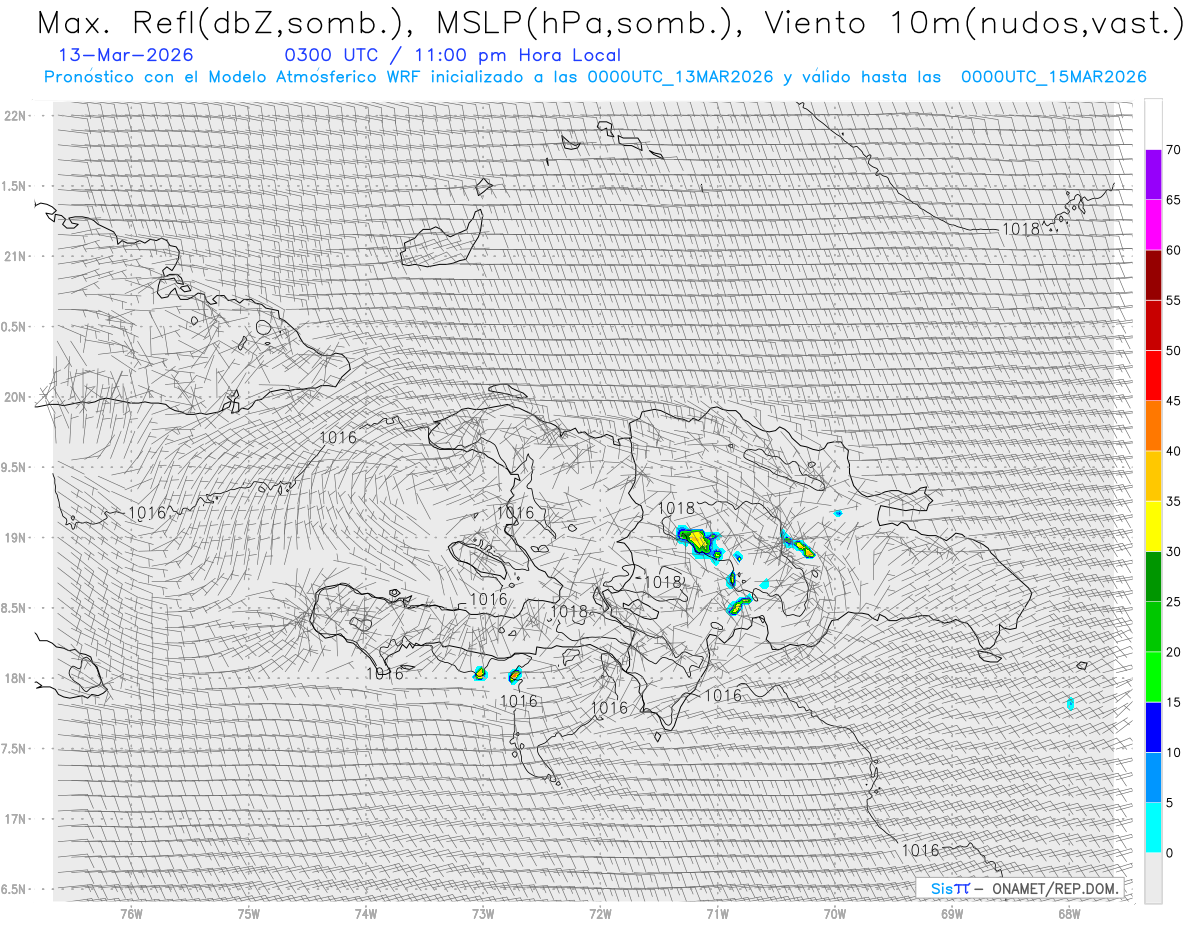Click the '20N' latitude axis label
1200x927 pixels.
pyautogui.click(x=15, y=397)
